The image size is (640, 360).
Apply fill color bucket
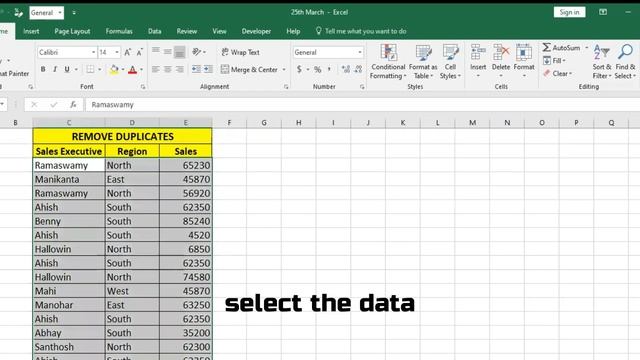(x=114, y=70)
